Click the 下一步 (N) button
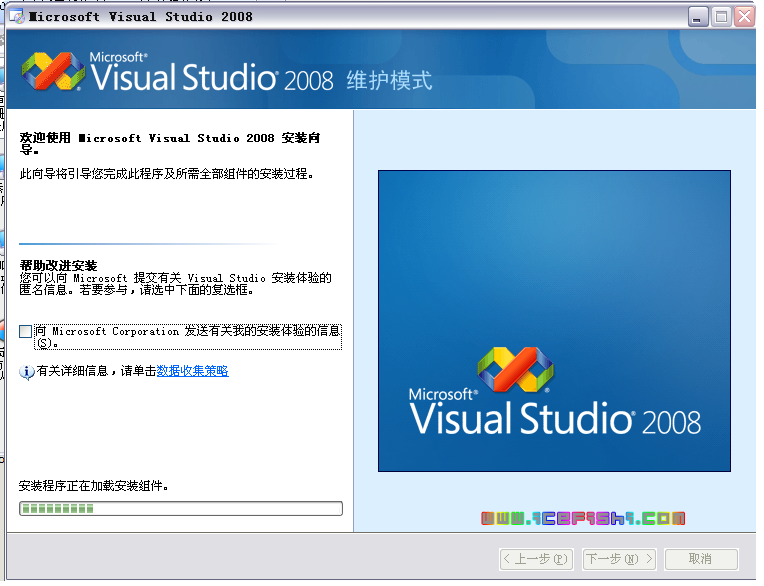The height and width of the screenshot is (586, 764). (x=619, y=559)
